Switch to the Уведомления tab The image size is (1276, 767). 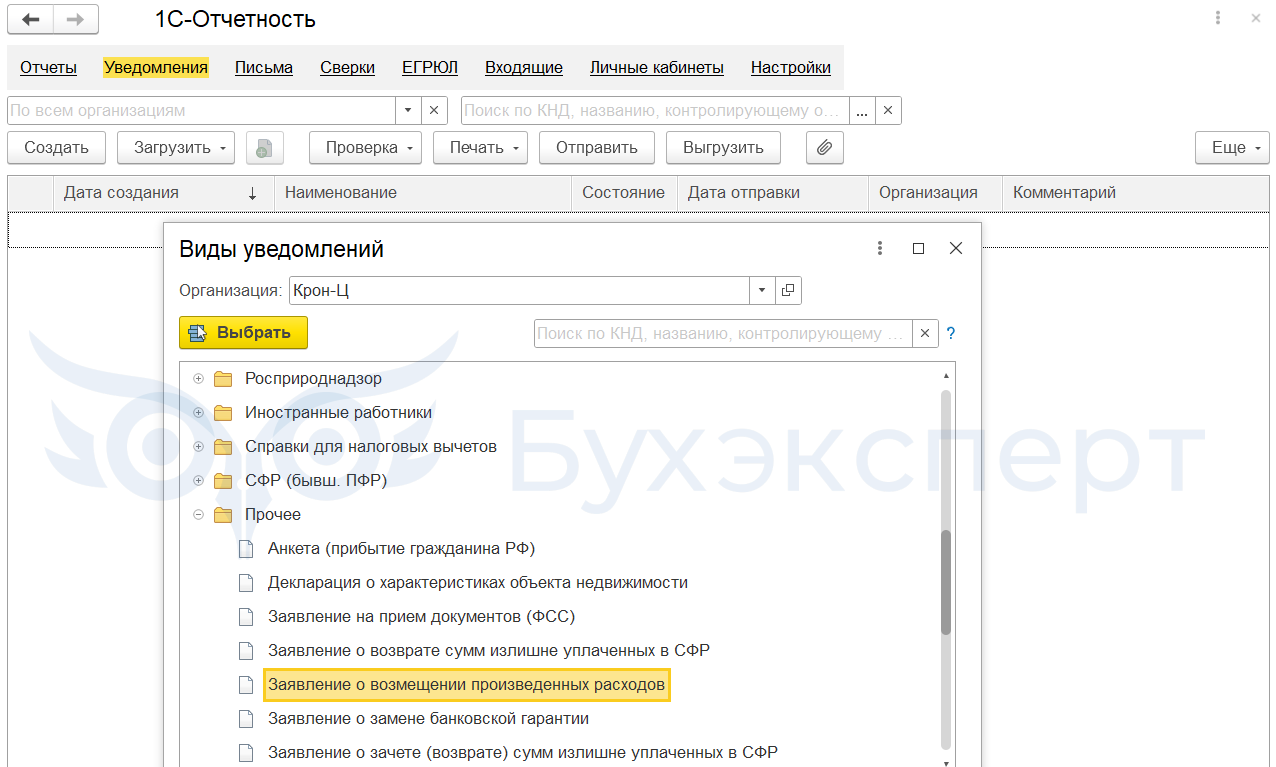156,68
